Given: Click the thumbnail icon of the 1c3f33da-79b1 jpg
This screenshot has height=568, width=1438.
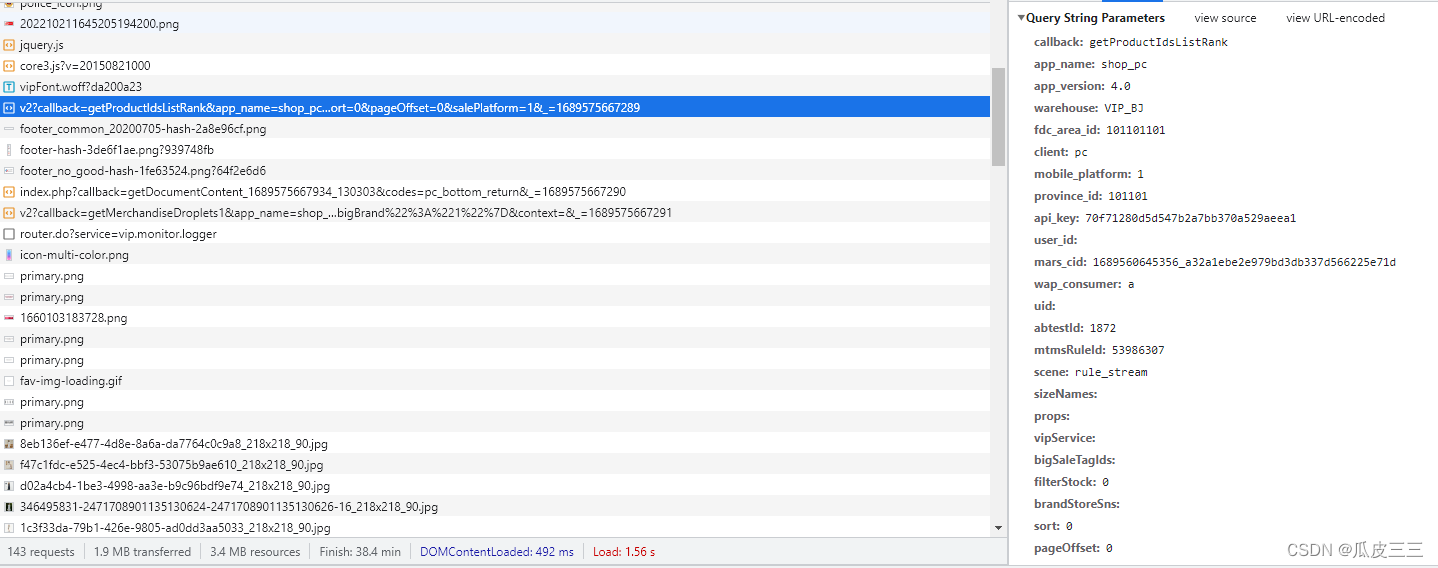Looking at the screenshot, I should pyautogui.click(x=9, y=528).
